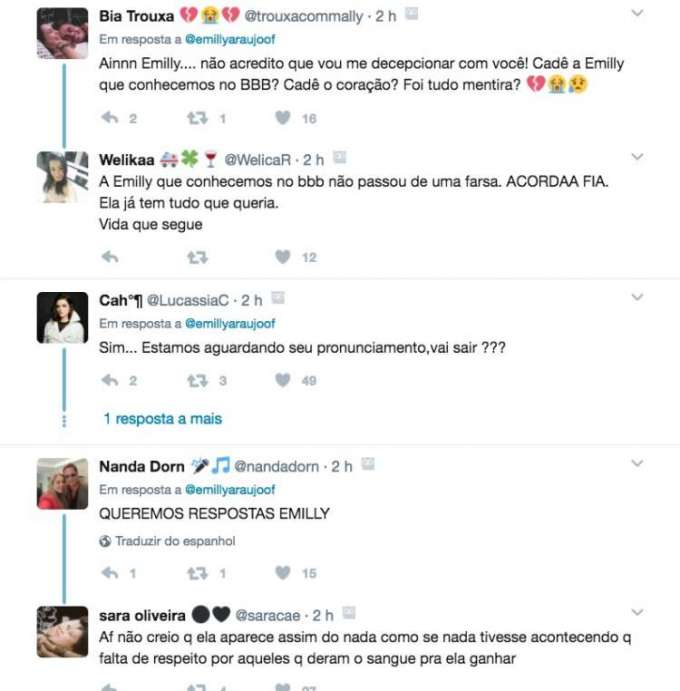Like Cah's tweet with 49 likes
This screenshot has width=680, height=691.
coord(283,380)
